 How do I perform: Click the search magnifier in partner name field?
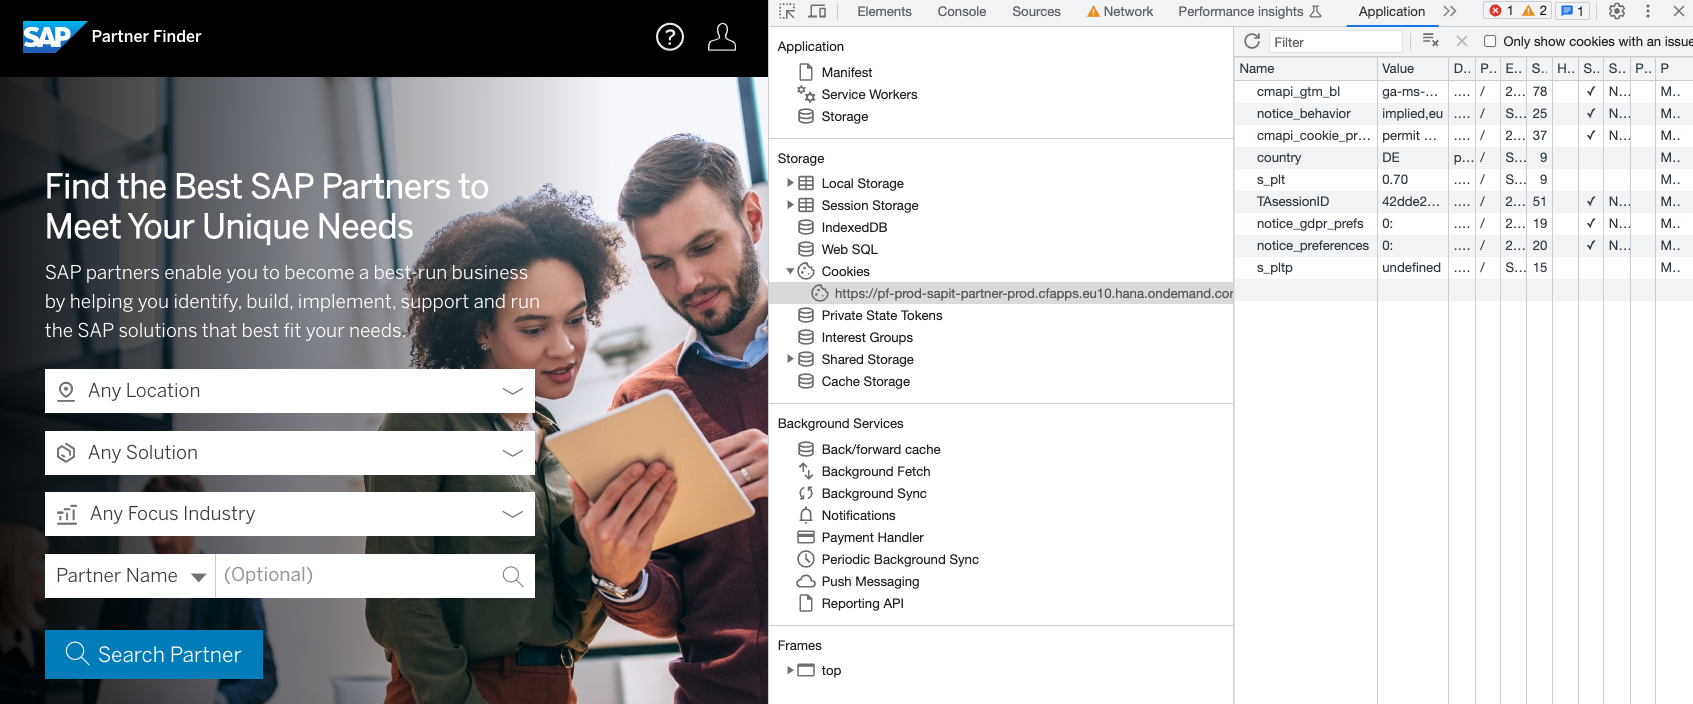[x=513, y=576]
